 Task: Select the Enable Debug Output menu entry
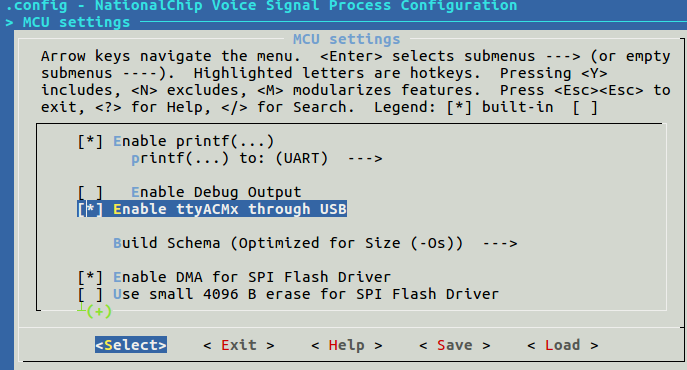point(216,192)
